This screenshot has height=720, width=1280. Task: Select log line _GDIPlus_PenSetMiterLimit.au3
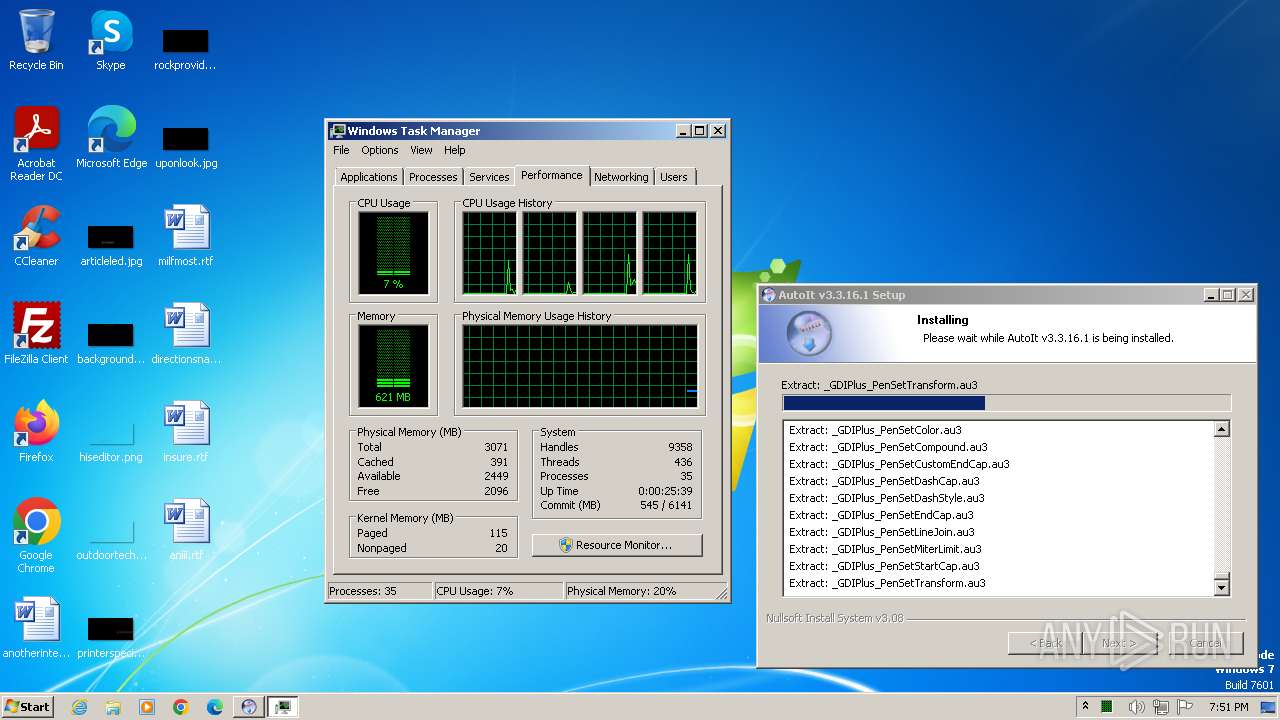point(885,549)
